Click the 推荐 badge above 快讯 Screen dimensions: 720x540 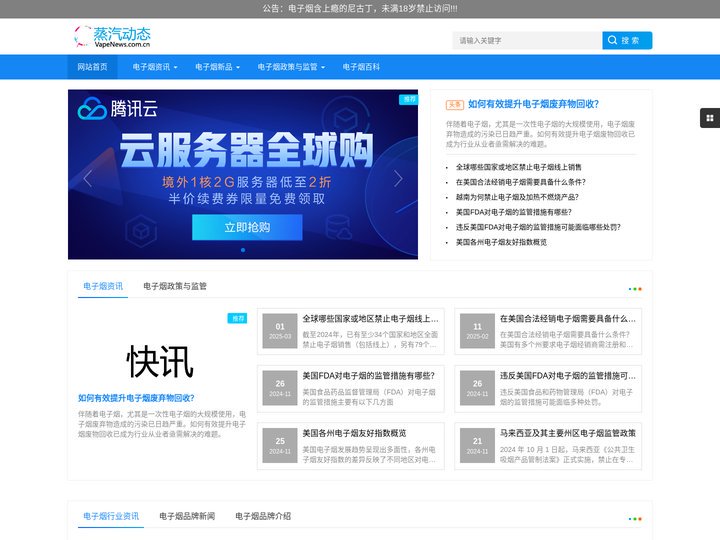237,318
